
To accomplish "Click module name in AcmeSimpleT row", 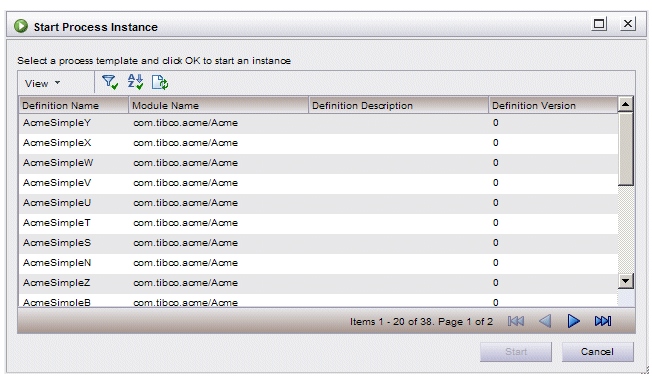I will click(x=185, y=223).
